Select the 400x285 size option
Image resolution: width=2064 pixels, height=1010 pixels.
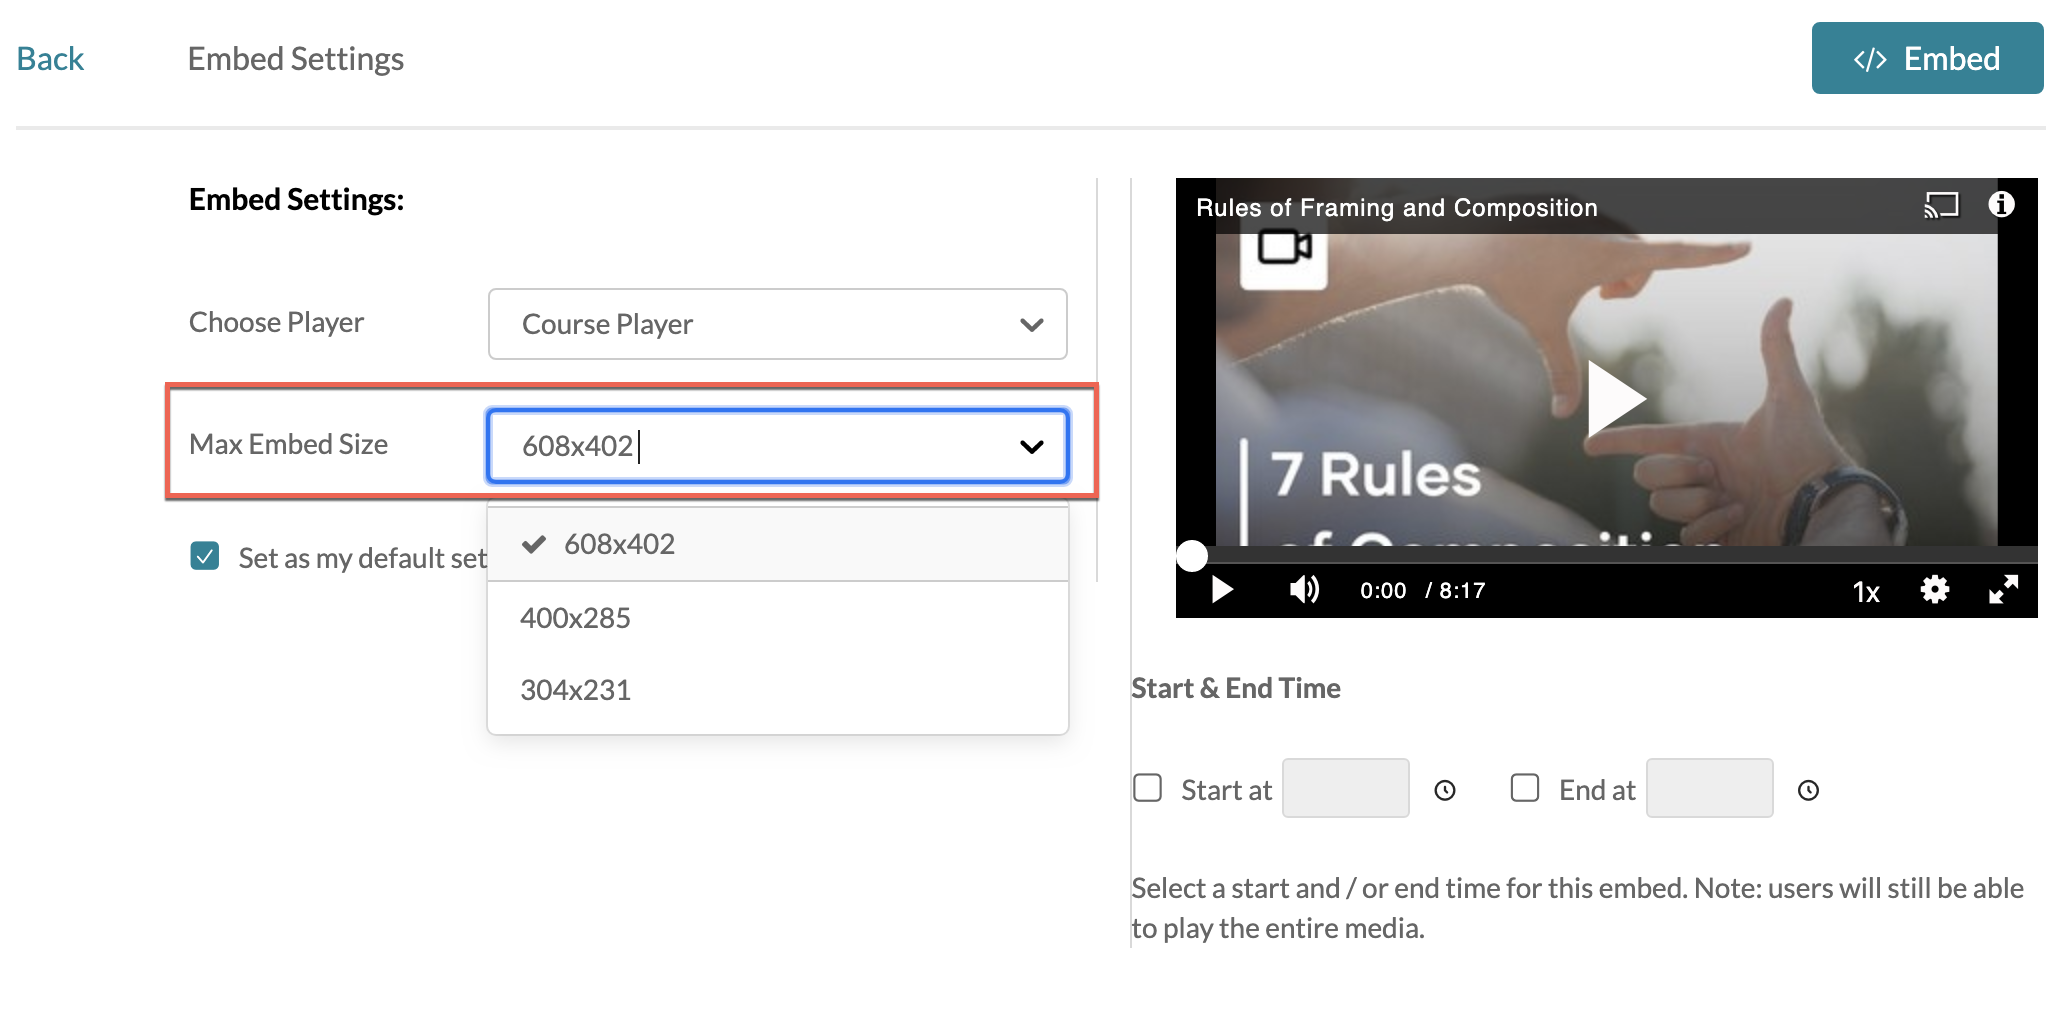coord(576,618)
